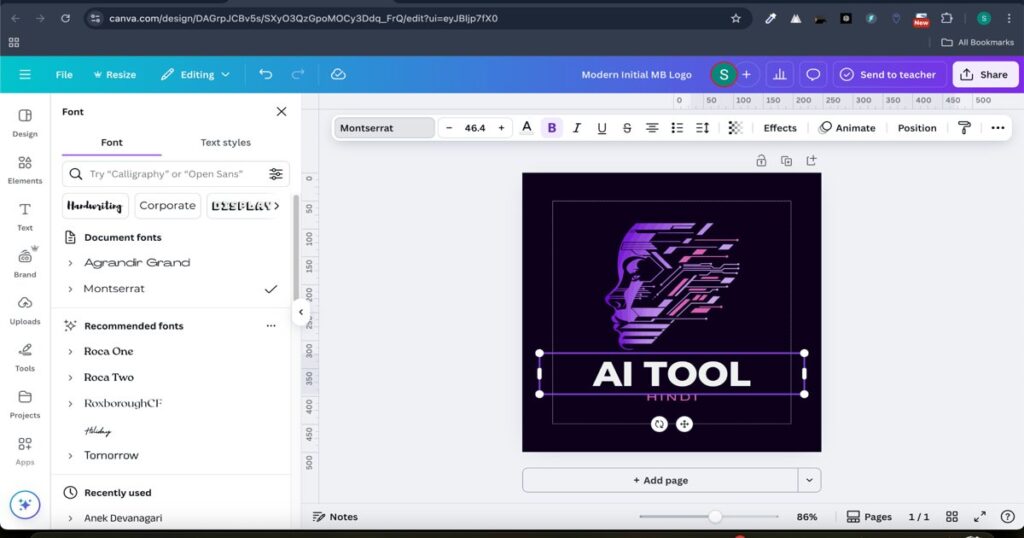This screenshot has width=1024, height=538.
Task: Toggle bulleted list formatting
Action: click(677, 128)
